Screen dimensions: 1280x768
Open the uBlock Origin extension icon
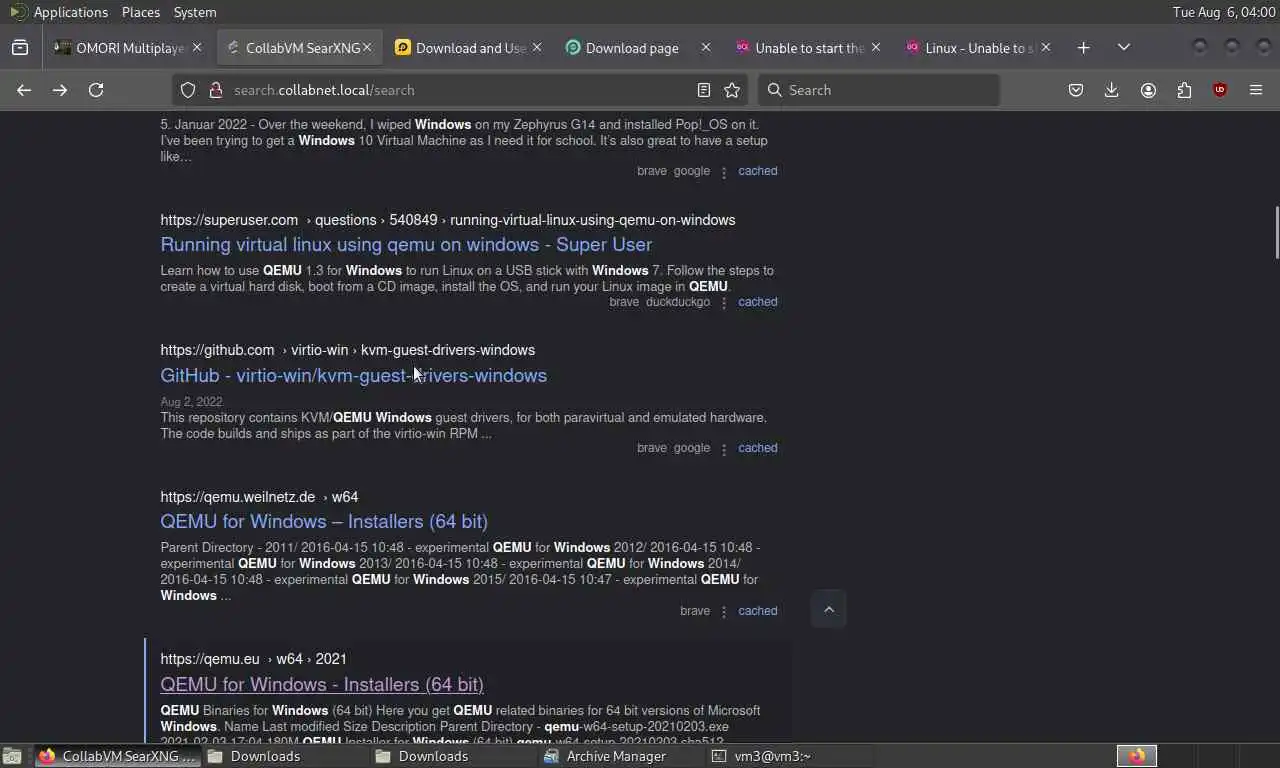(1220, 90)
